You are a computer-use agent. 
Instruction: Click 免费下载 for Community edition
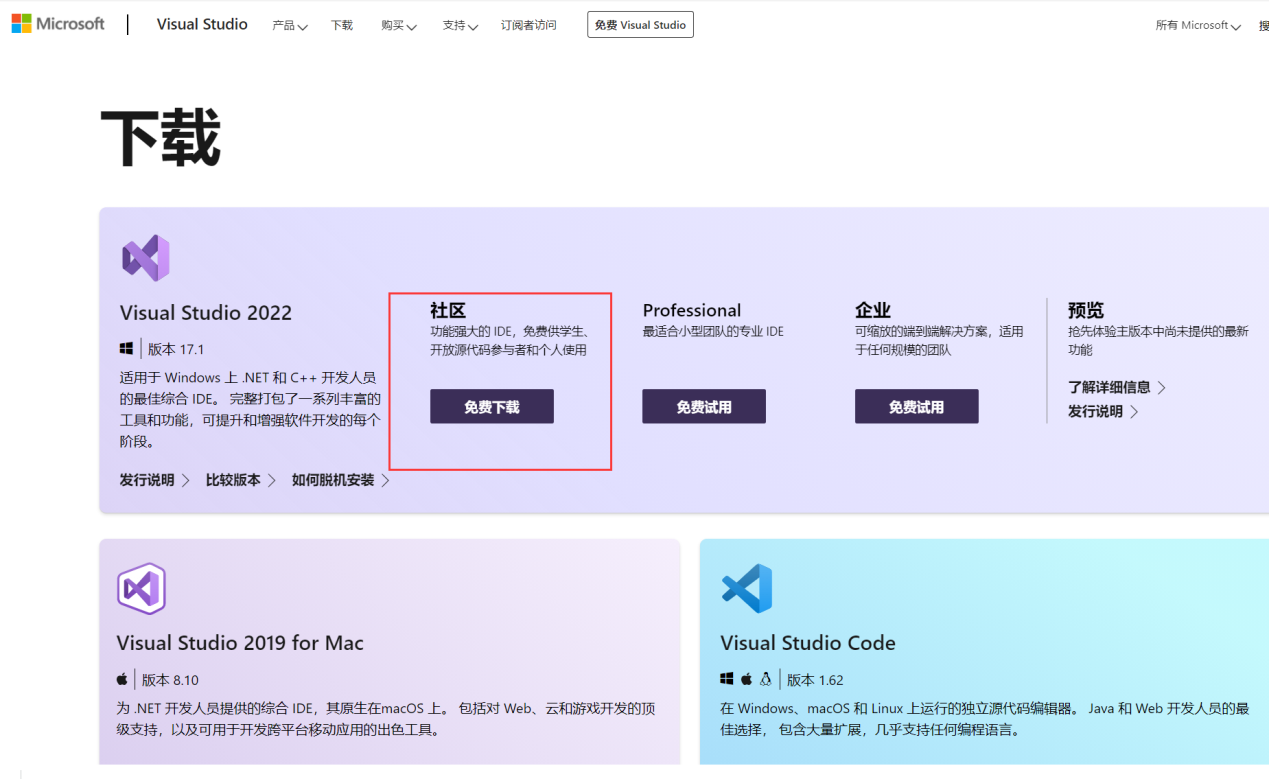click(x=492, y=407)
